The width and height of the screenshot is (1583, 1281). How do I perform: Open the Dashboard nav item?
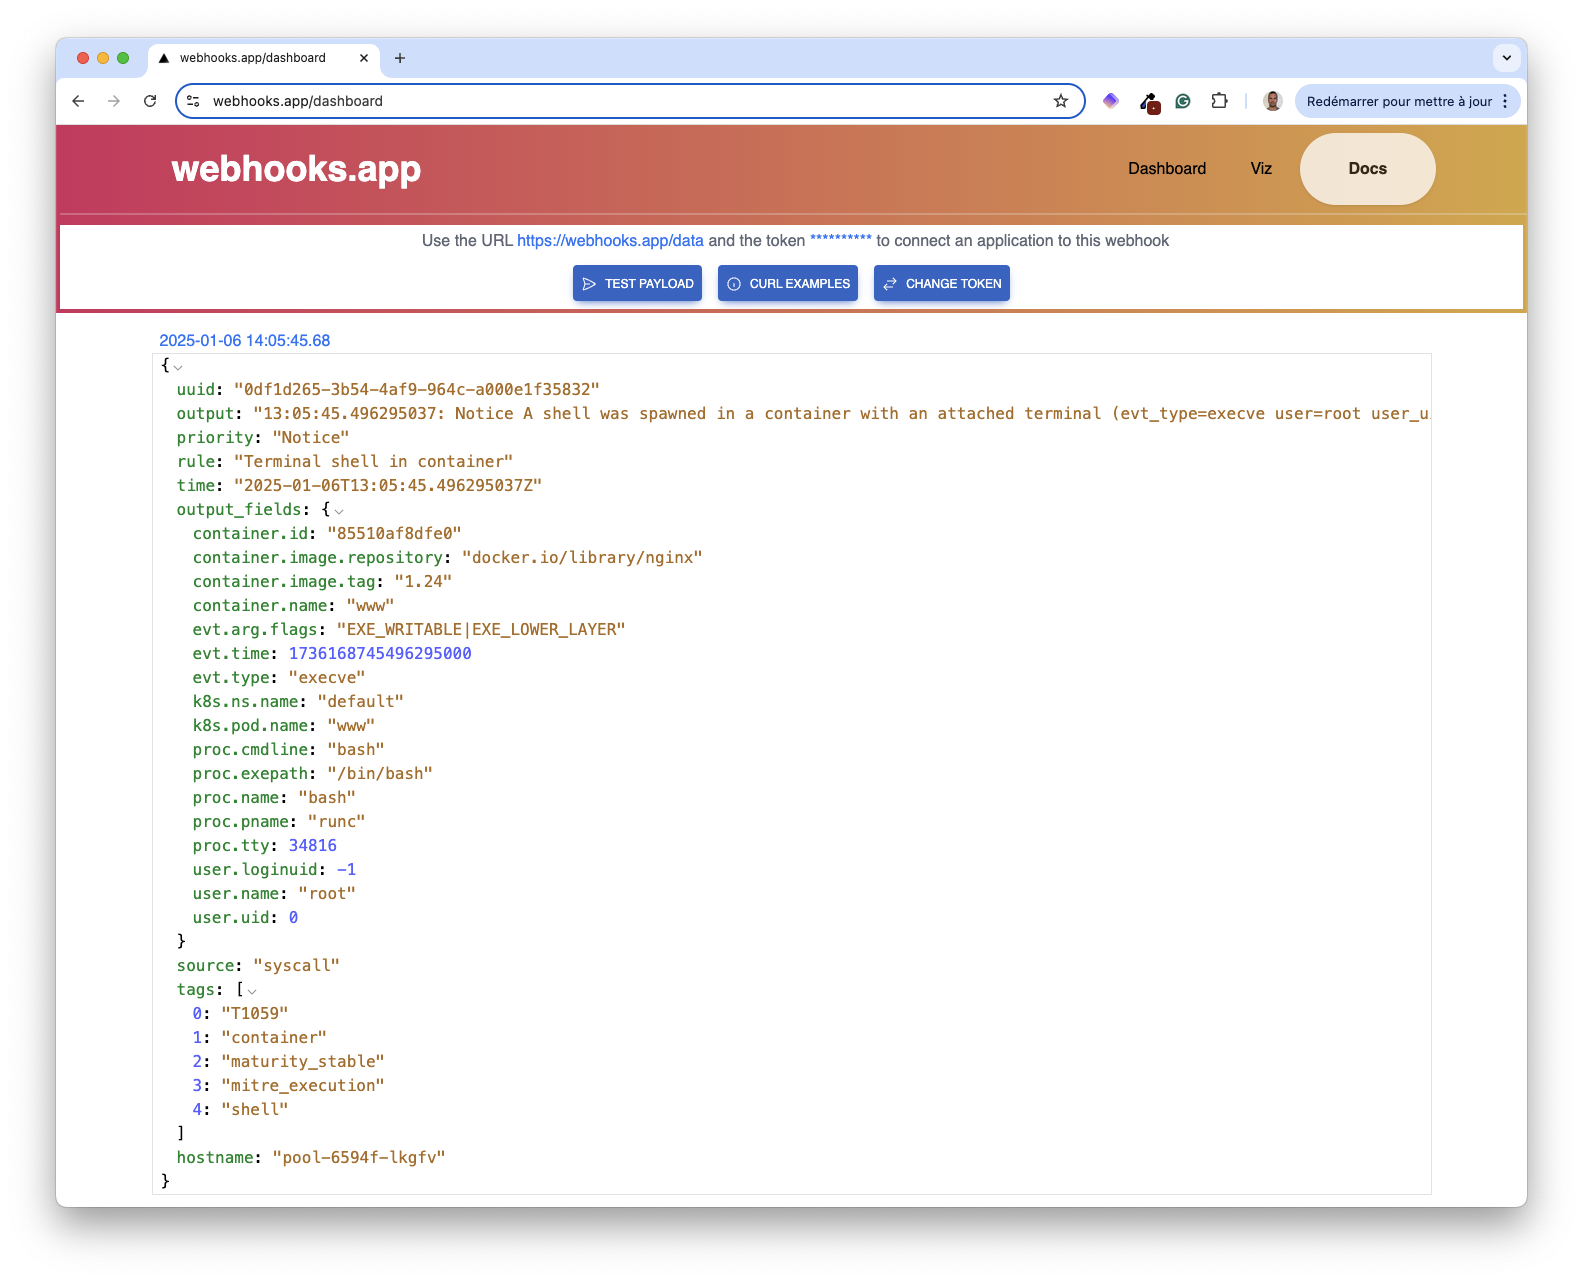coord(1167,169)
